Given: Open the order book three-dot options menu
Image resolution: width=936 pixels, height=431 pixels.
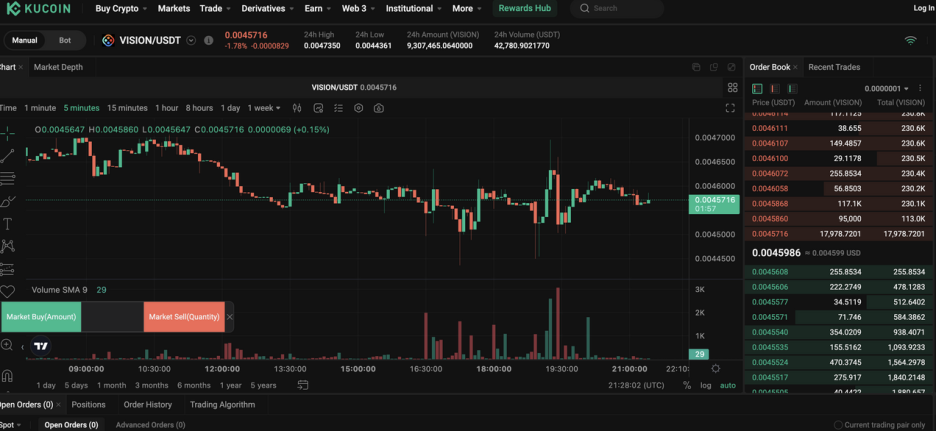Looking at the screenshot, I should tap(920, 88).
